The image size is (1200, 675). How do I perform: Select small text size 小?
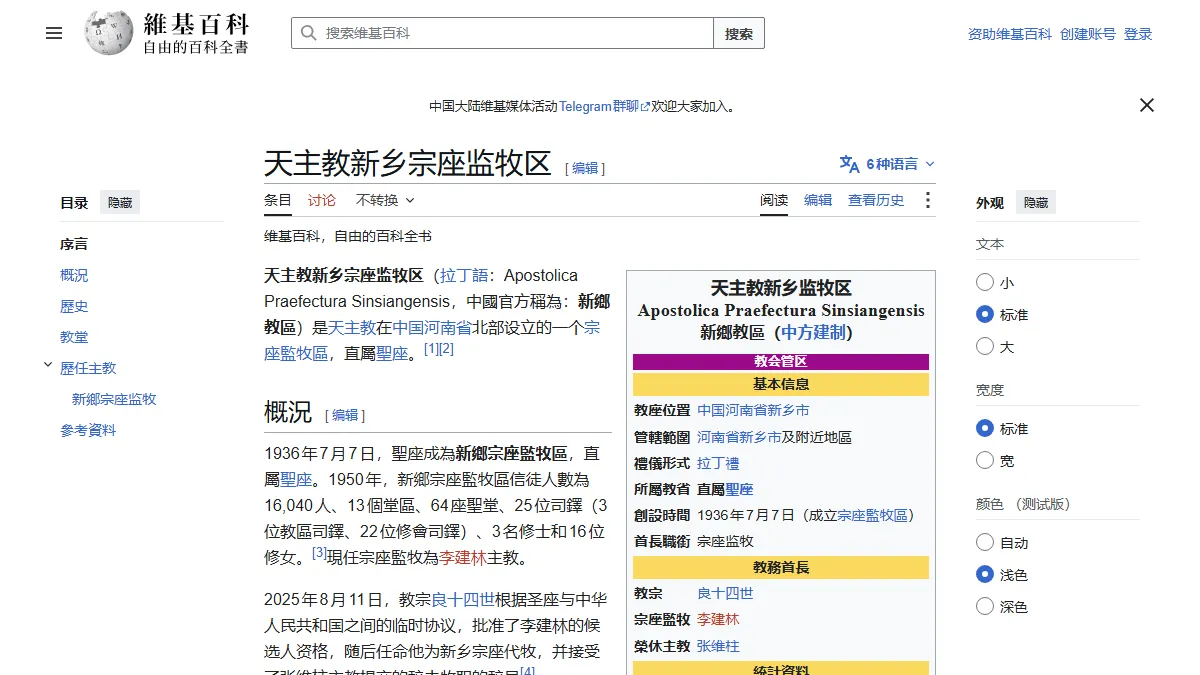(985, 283)
